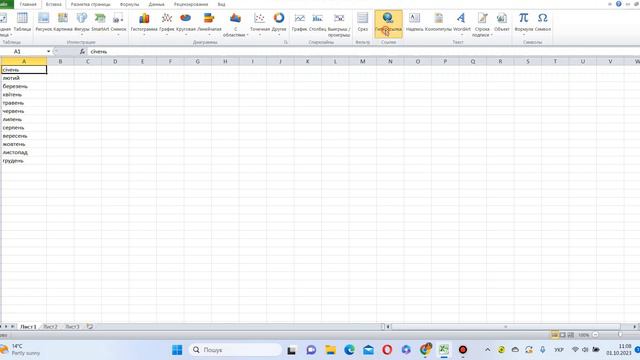Open Microsoft Edge from the taskbar
Screen dimensions: 640x360
349,350
